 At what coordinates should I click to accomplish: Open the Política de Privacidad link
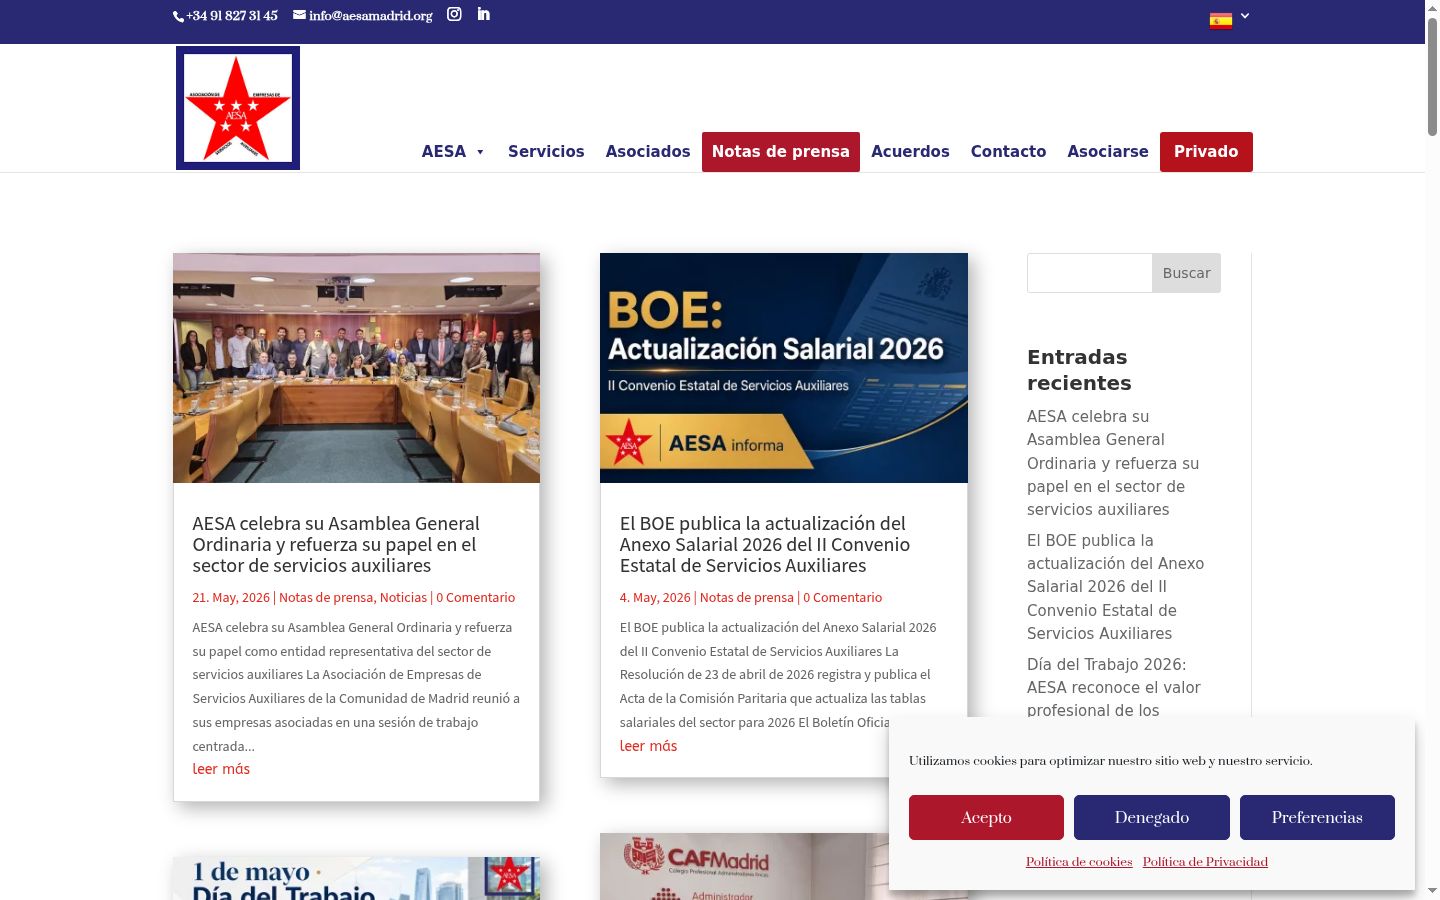[x=1205, y=862]
